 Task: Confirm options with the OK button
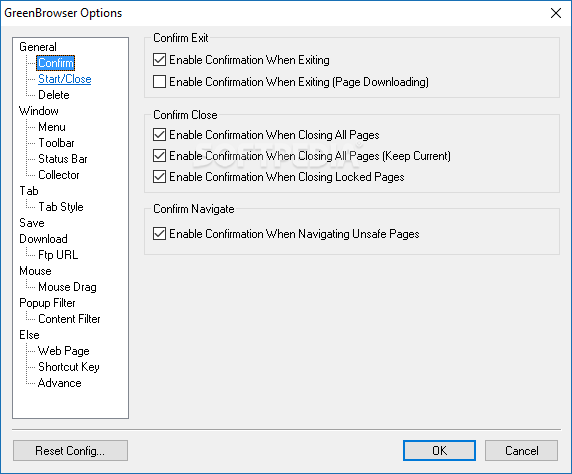[x=439, y=451]
